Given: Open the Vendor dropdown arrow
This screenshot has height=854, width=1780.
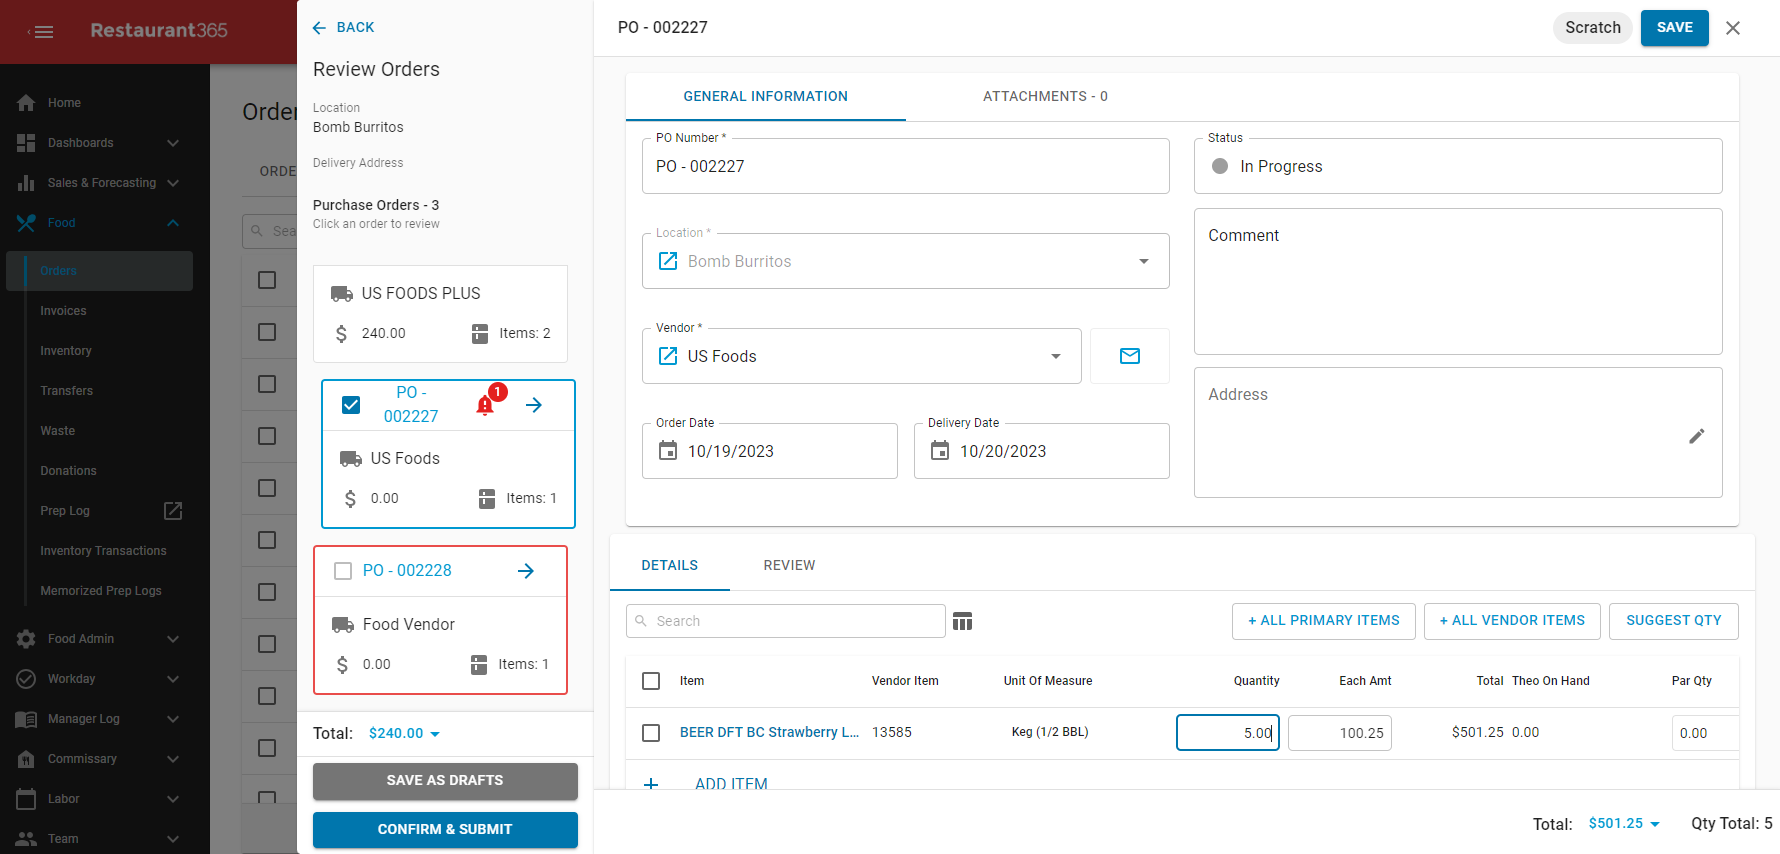Looking at the screenshot, I should pyautogui.click(x=1056, y=356).
